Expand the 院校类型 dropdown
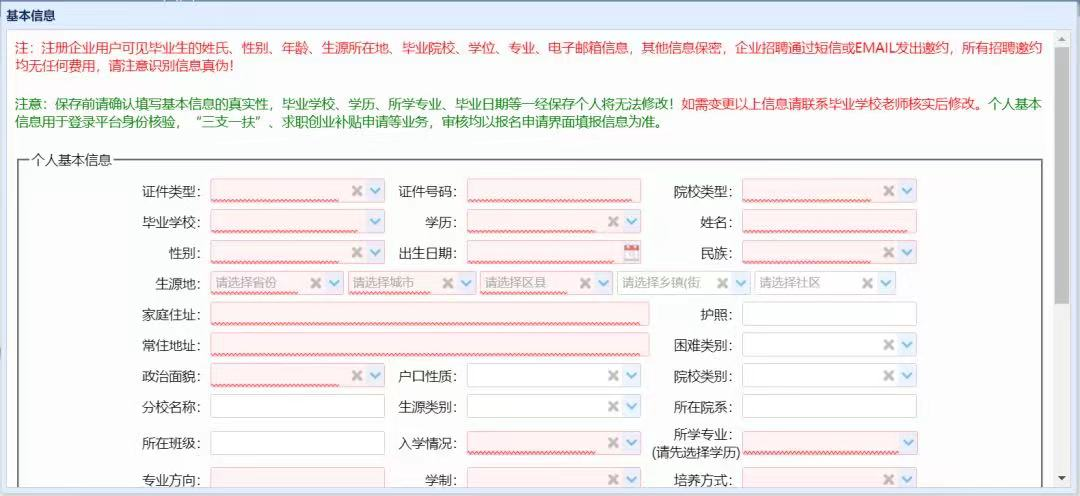This screenshot has width=1080, height=496. [x=907, y=191]
